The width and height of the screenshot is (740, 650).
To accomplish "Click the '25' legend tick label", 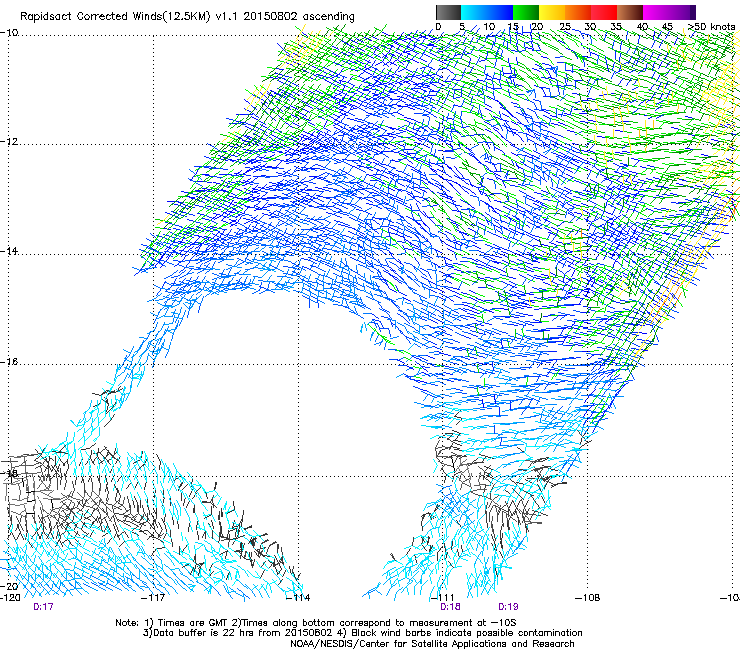I will [565, 27].
